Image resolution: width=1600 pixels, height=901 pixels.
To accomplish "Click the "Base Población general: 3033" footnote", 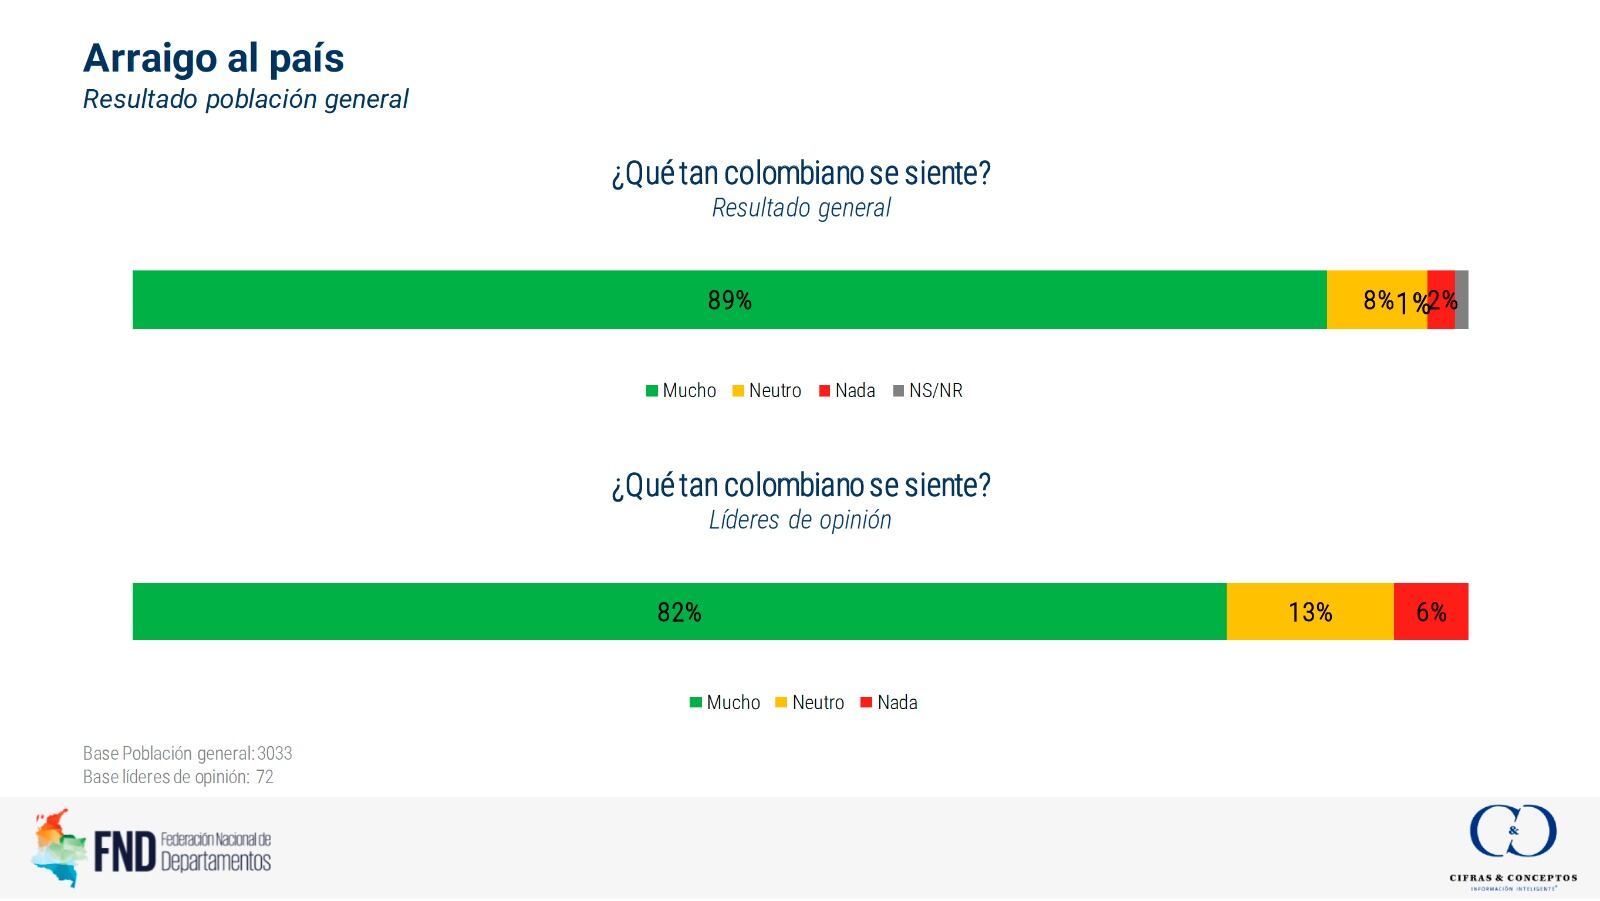I will point(187,753).
